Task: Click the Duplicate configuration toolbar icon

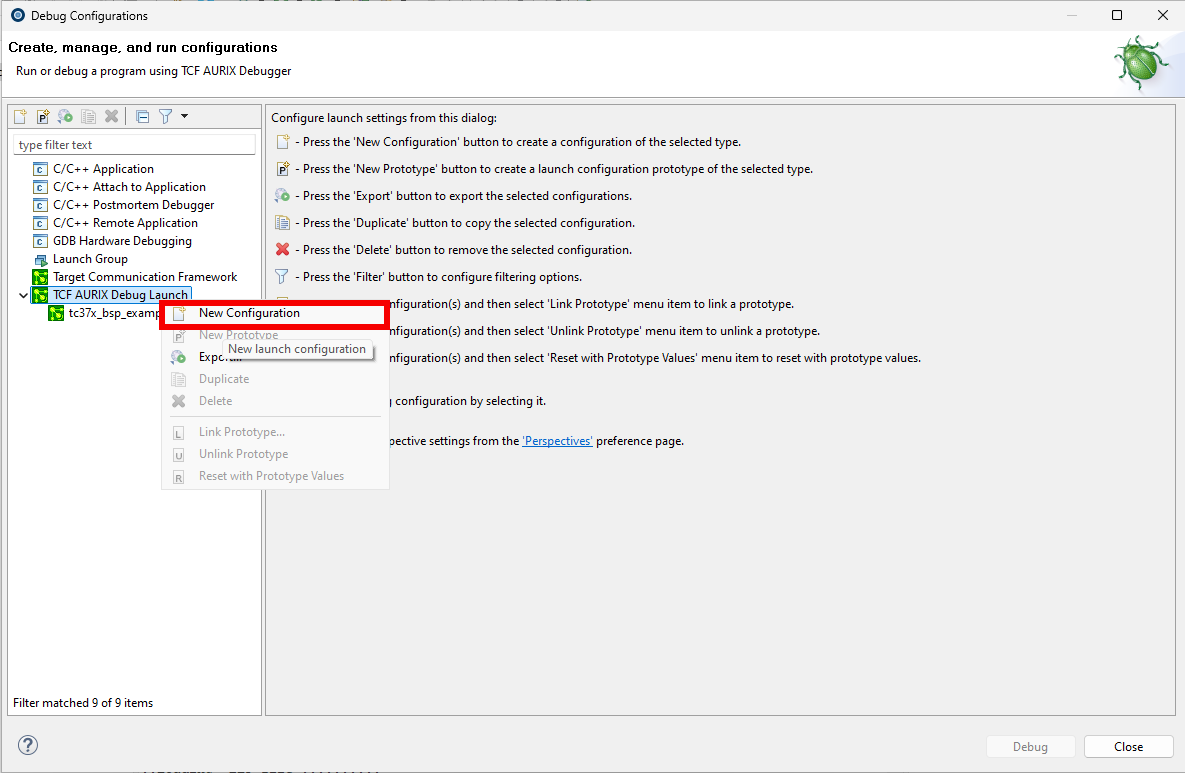Action: (88, 116)
